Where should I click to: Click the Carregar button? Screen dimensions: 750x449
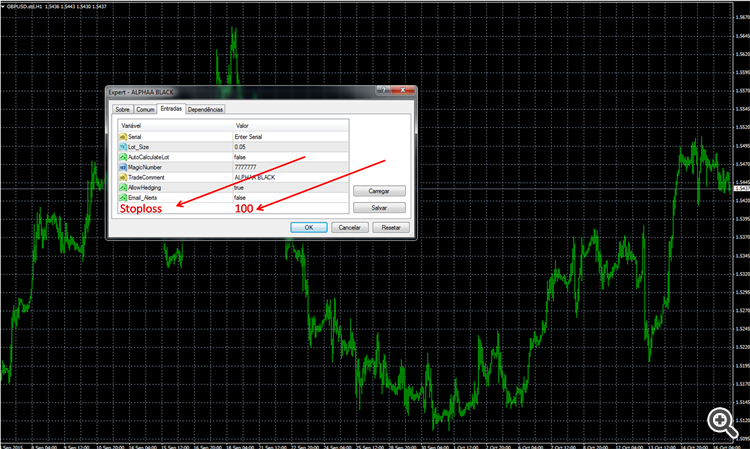pyautogui.click(x=379, y=191)
